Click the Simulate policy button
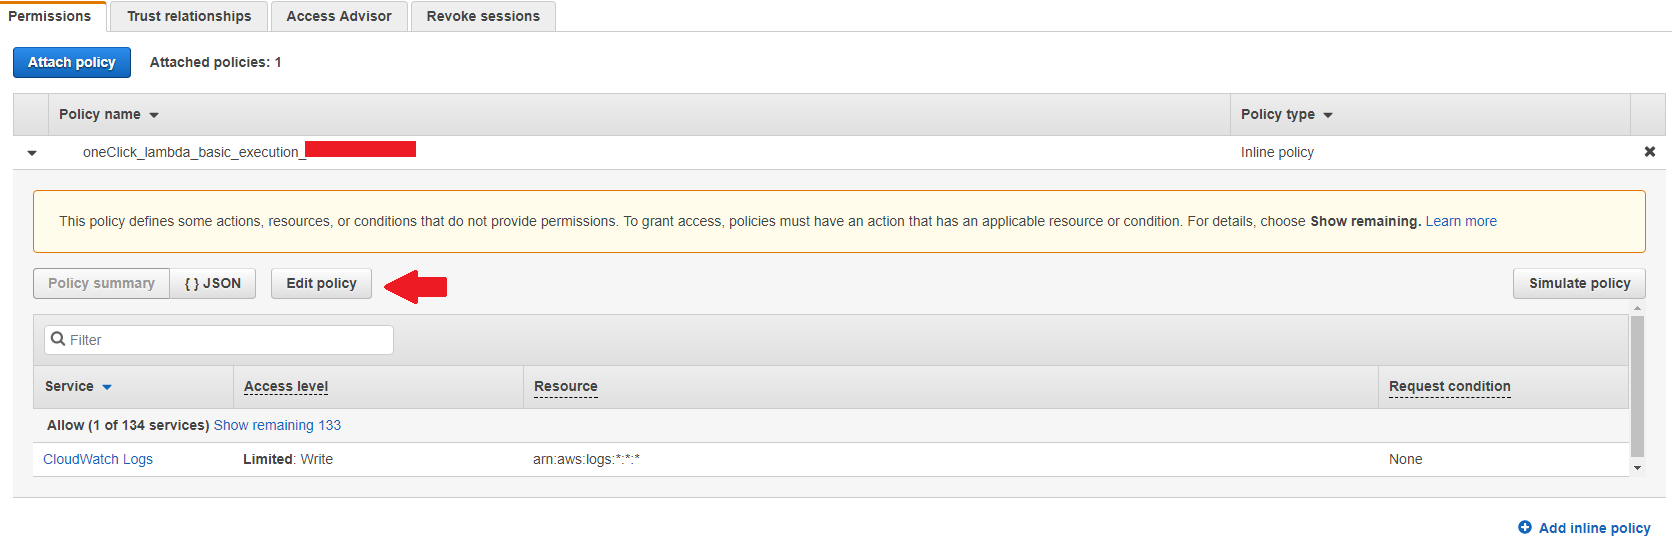The height and width of the screenshot is (549, 1672). [1579, 283]
